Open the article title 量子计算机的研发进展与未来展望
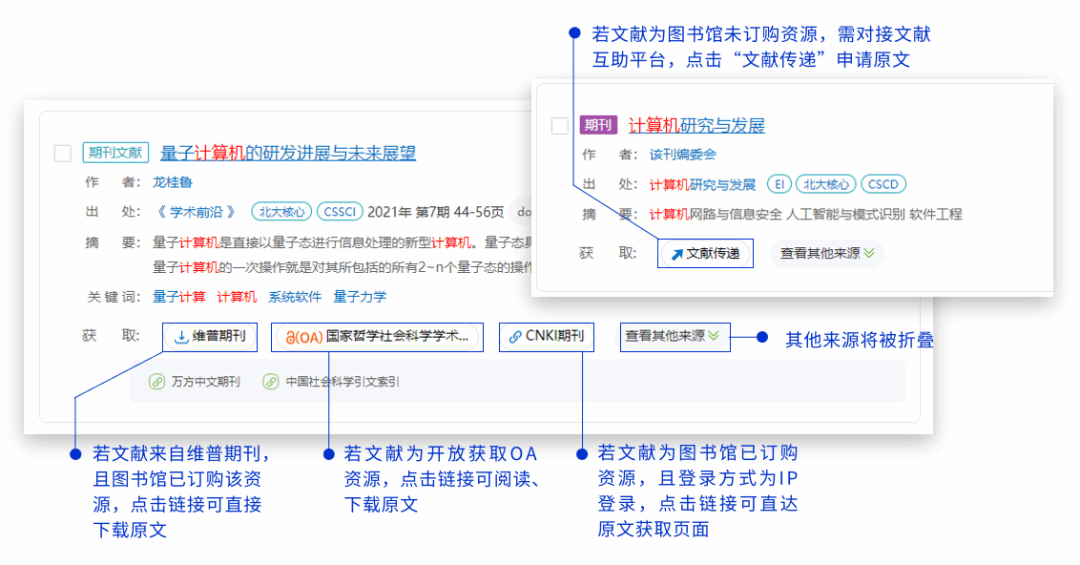 click(x=288, y=153)
